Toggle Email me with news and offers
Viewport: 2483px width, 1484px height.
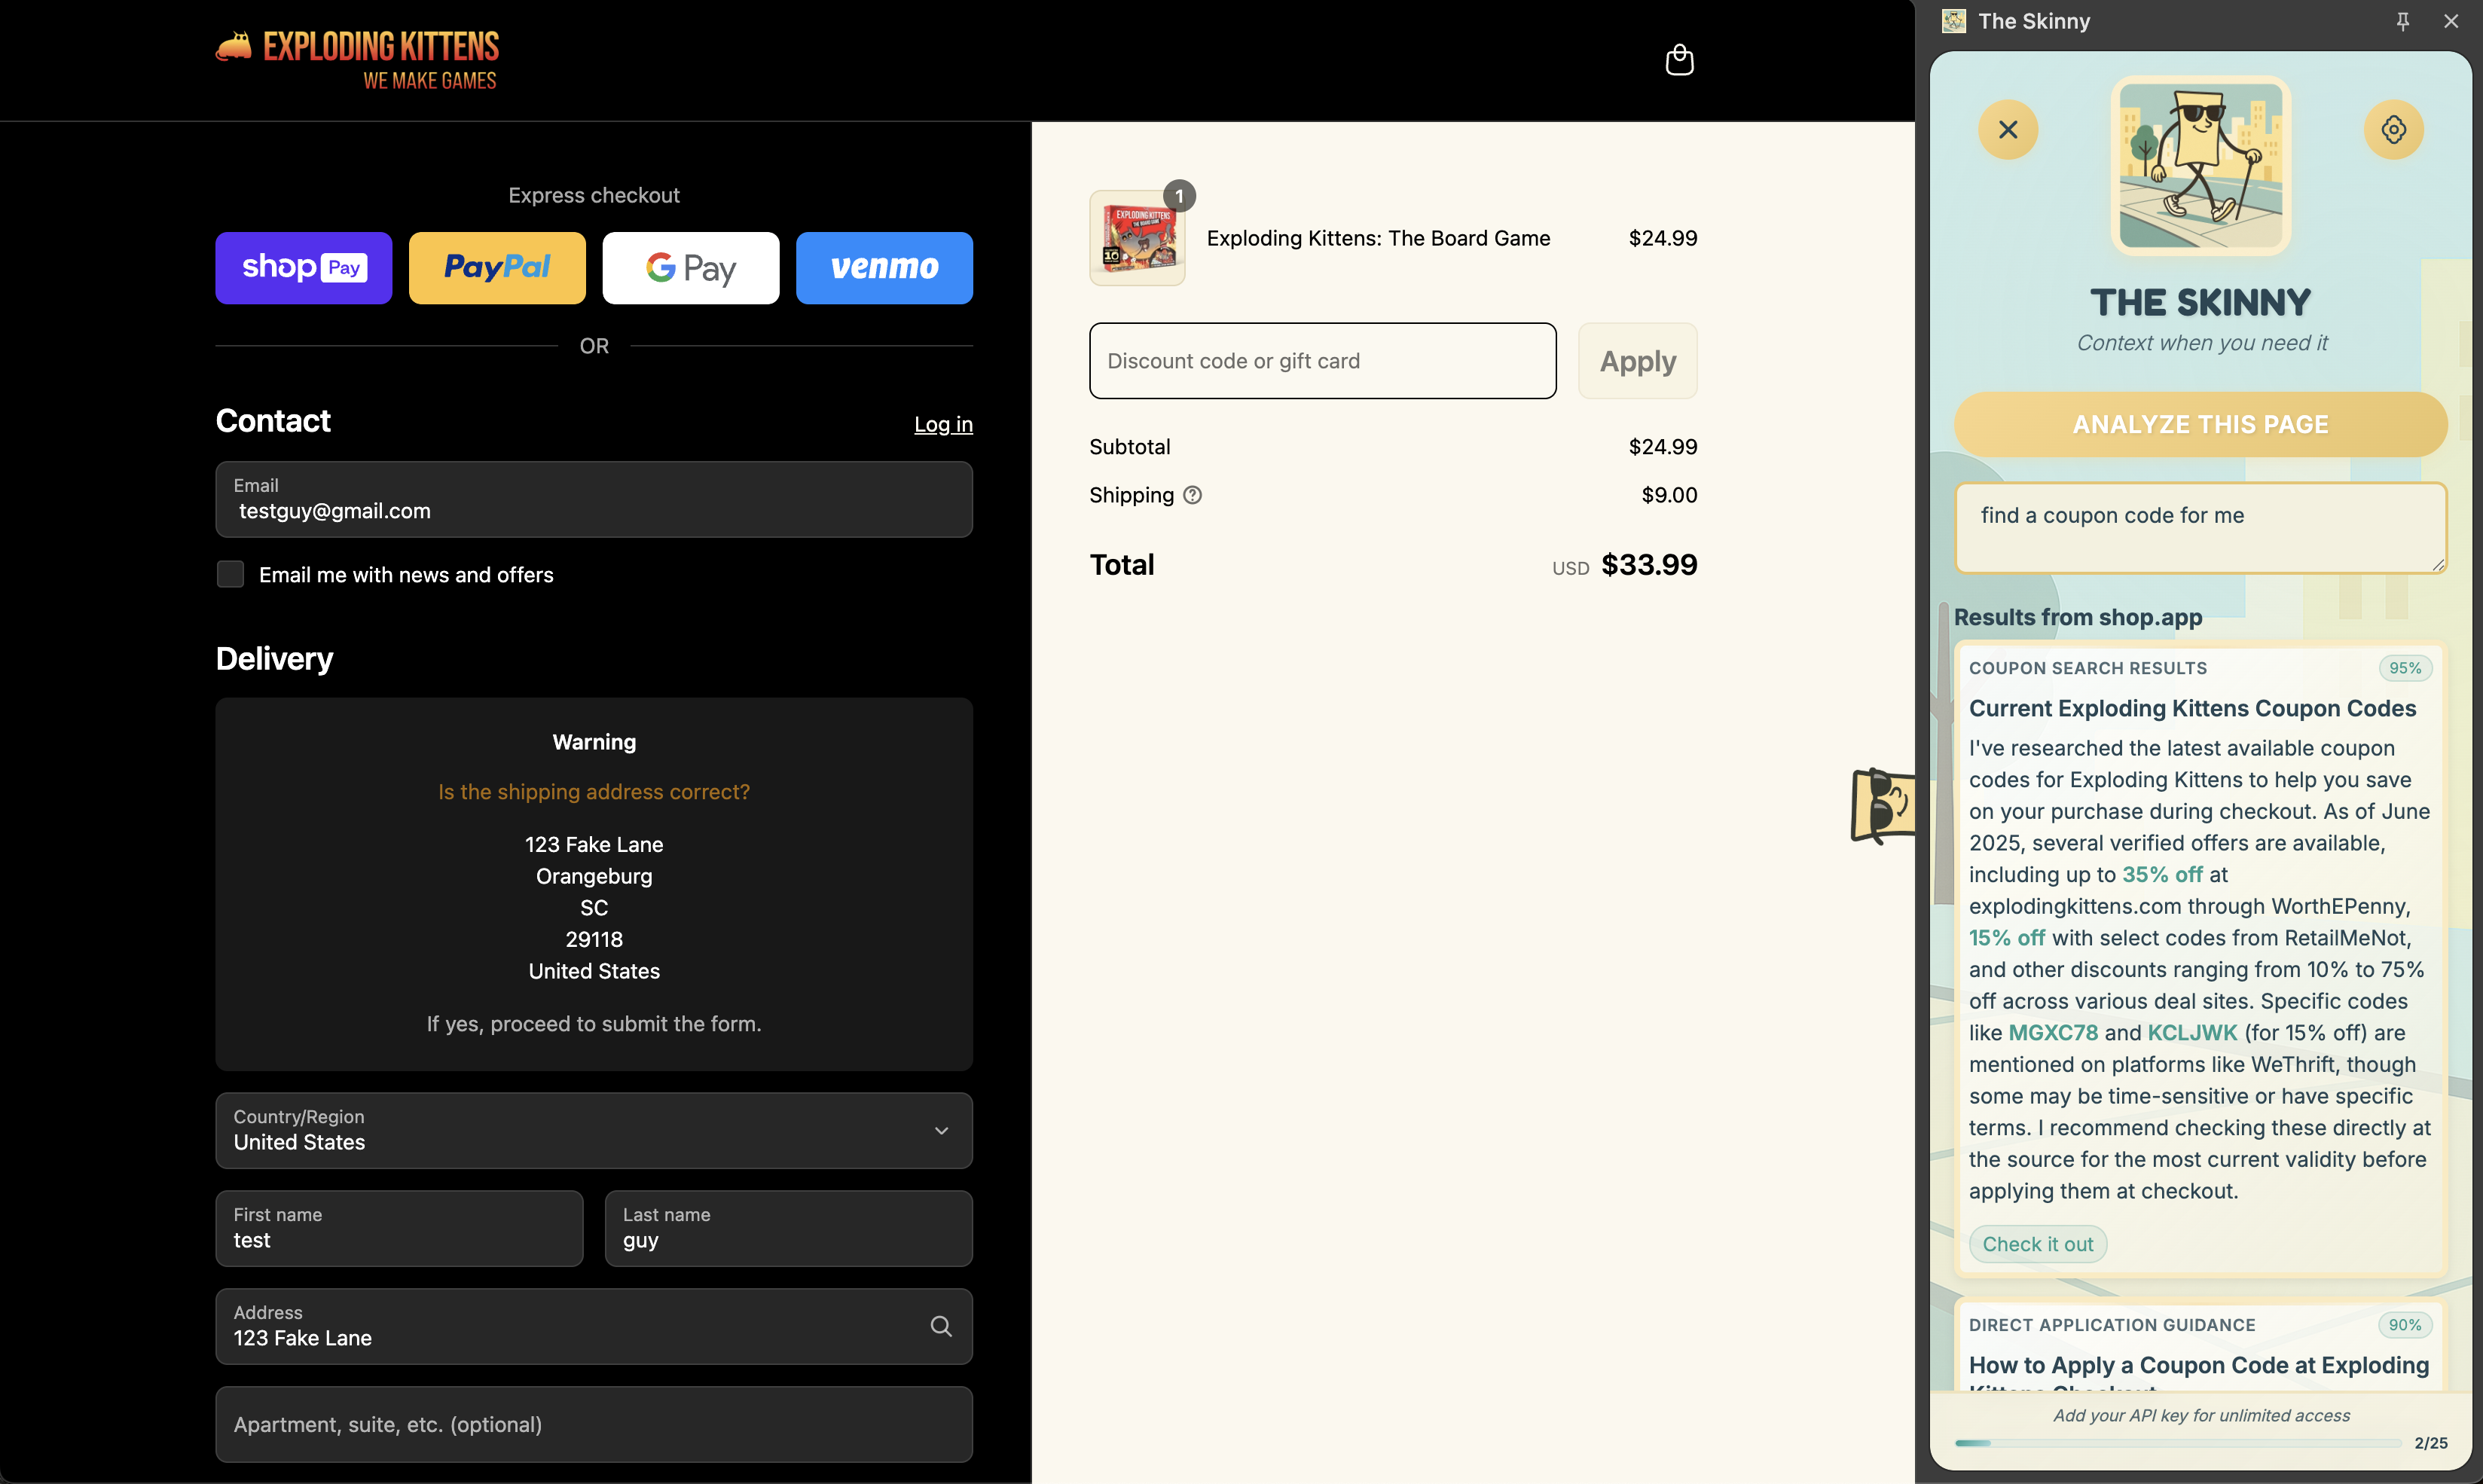(231, 574)
